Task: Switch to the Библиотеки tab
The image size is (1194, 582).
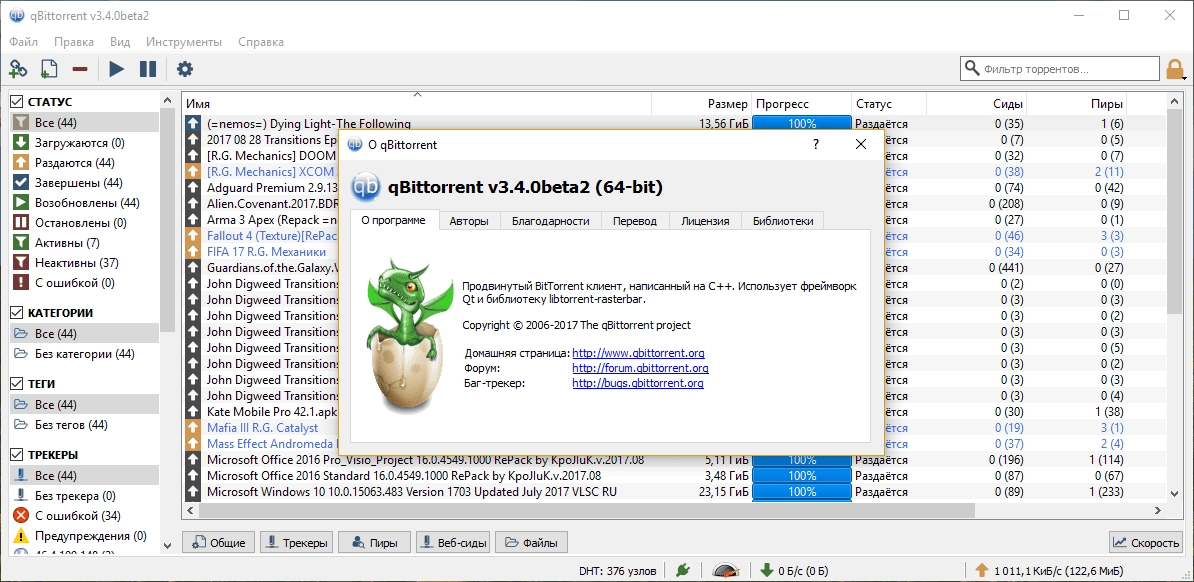Action: [x=782, y=221]
